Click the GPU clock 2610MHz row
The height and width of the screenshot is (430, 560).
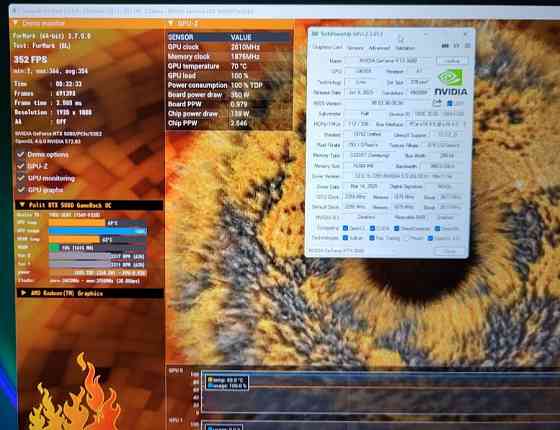229,47
